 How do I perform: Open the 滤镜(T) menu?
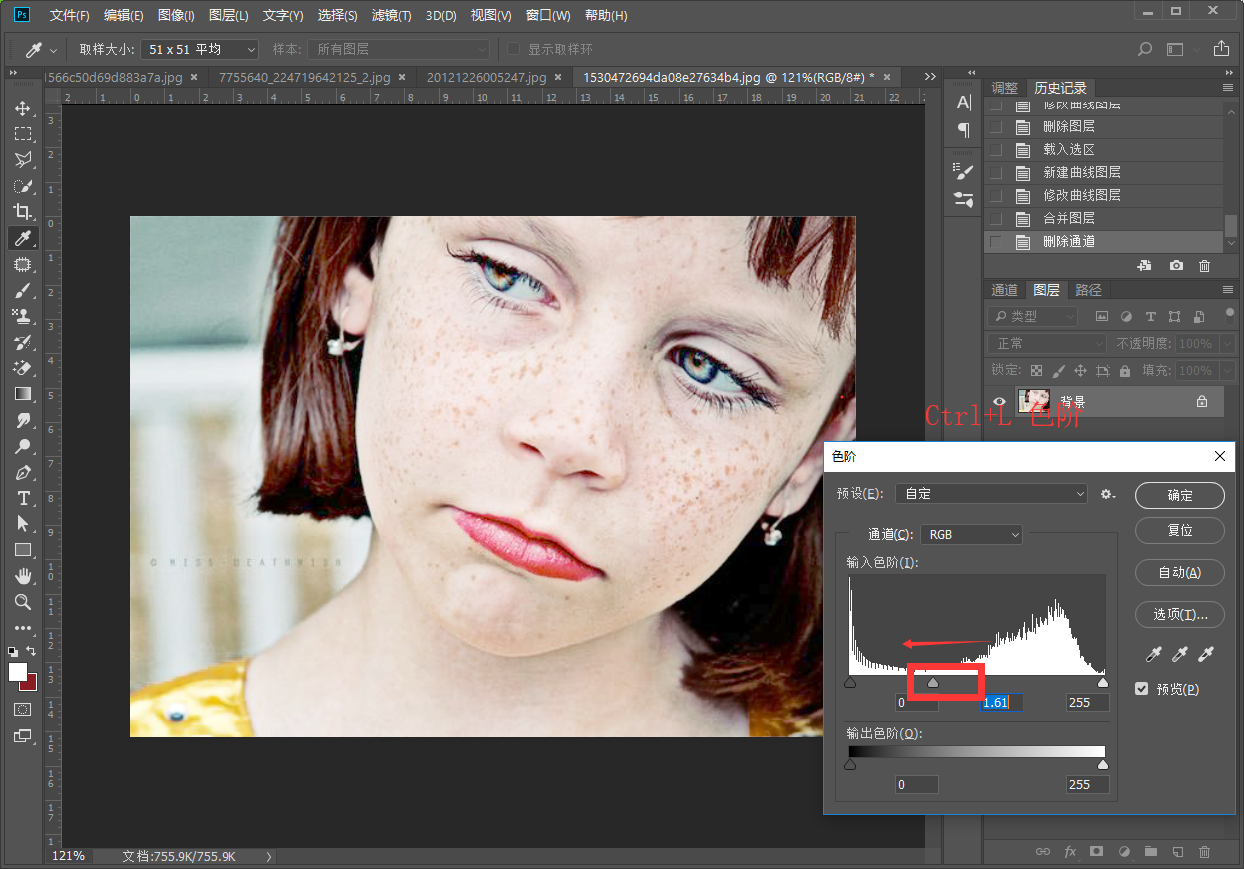(x=391, y=16)
